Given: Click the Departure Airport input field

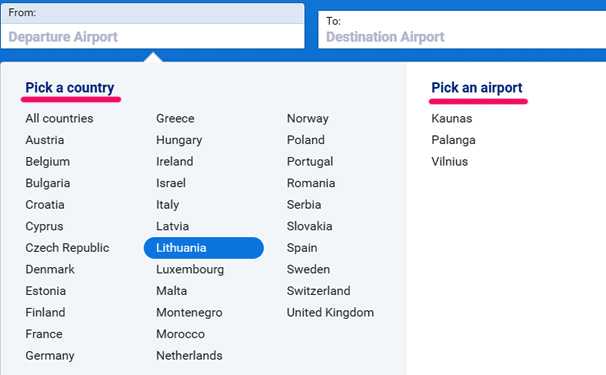Looking at the screenshot, I should coord(152,26).
